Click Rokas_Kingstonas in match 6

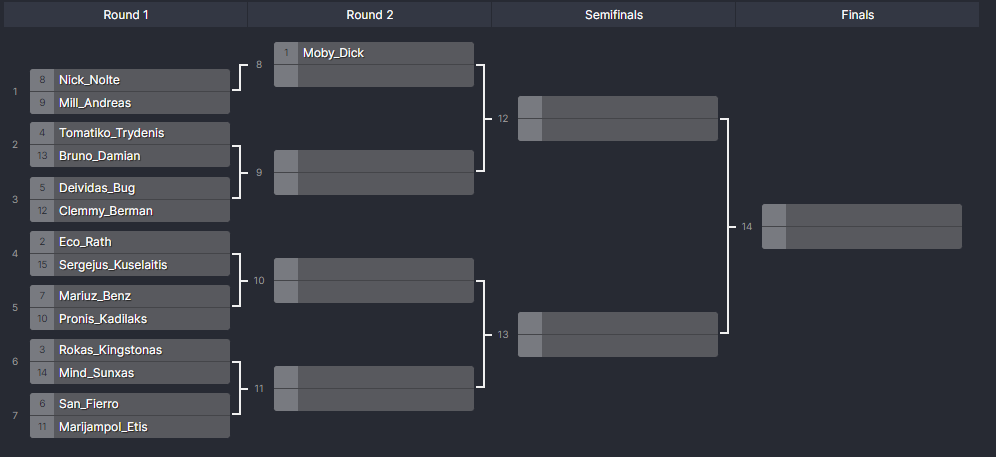point(130,350)
